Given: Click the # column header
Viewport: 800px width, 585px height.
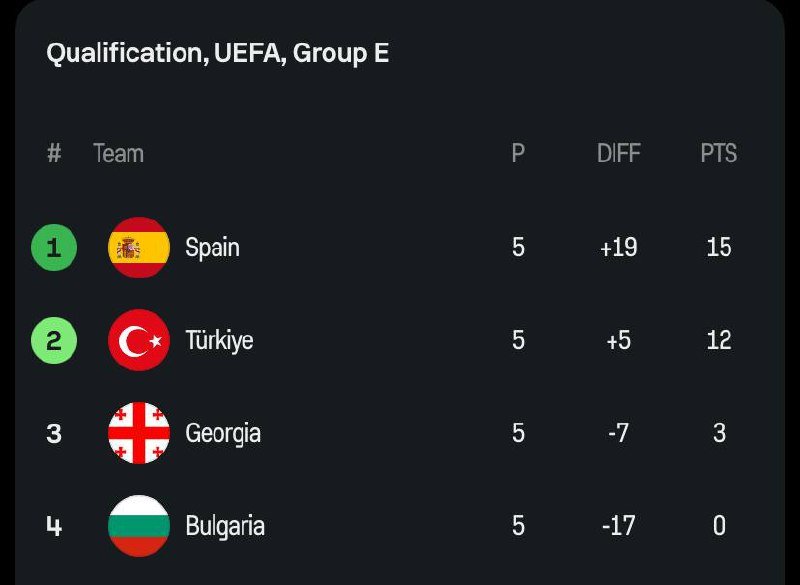Looking at the screenshot, I should pos(54,153).
